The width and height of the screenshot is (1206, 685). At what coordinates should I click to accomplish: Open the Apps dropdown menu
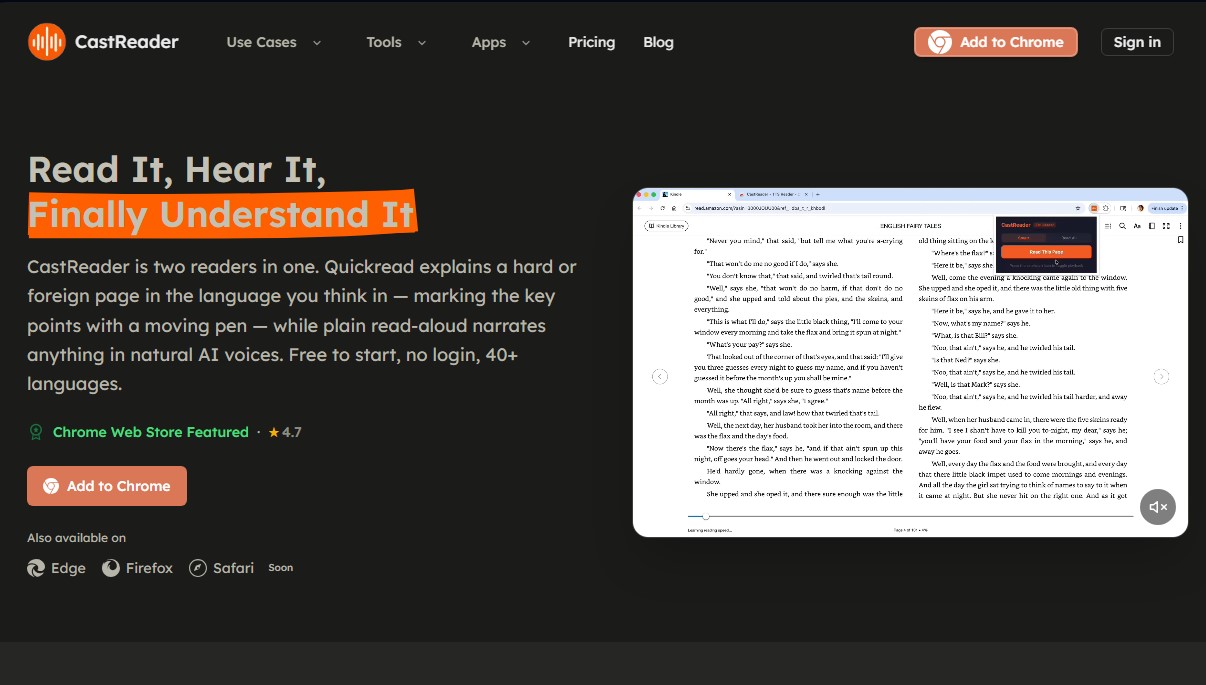(x=501, y=42)
